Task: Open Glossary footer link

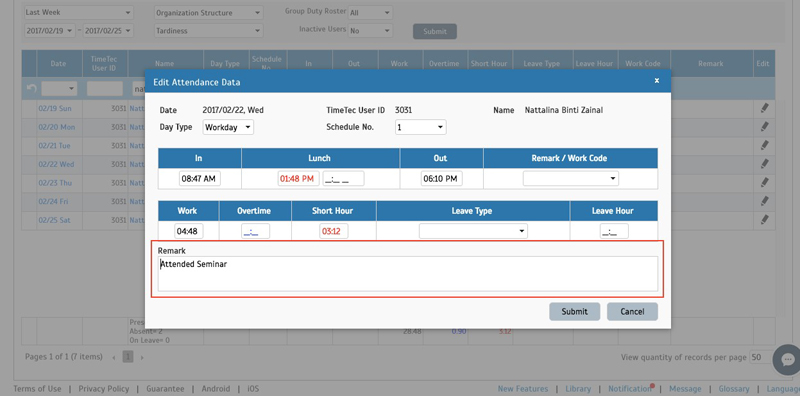Action: tap(734, 389)
